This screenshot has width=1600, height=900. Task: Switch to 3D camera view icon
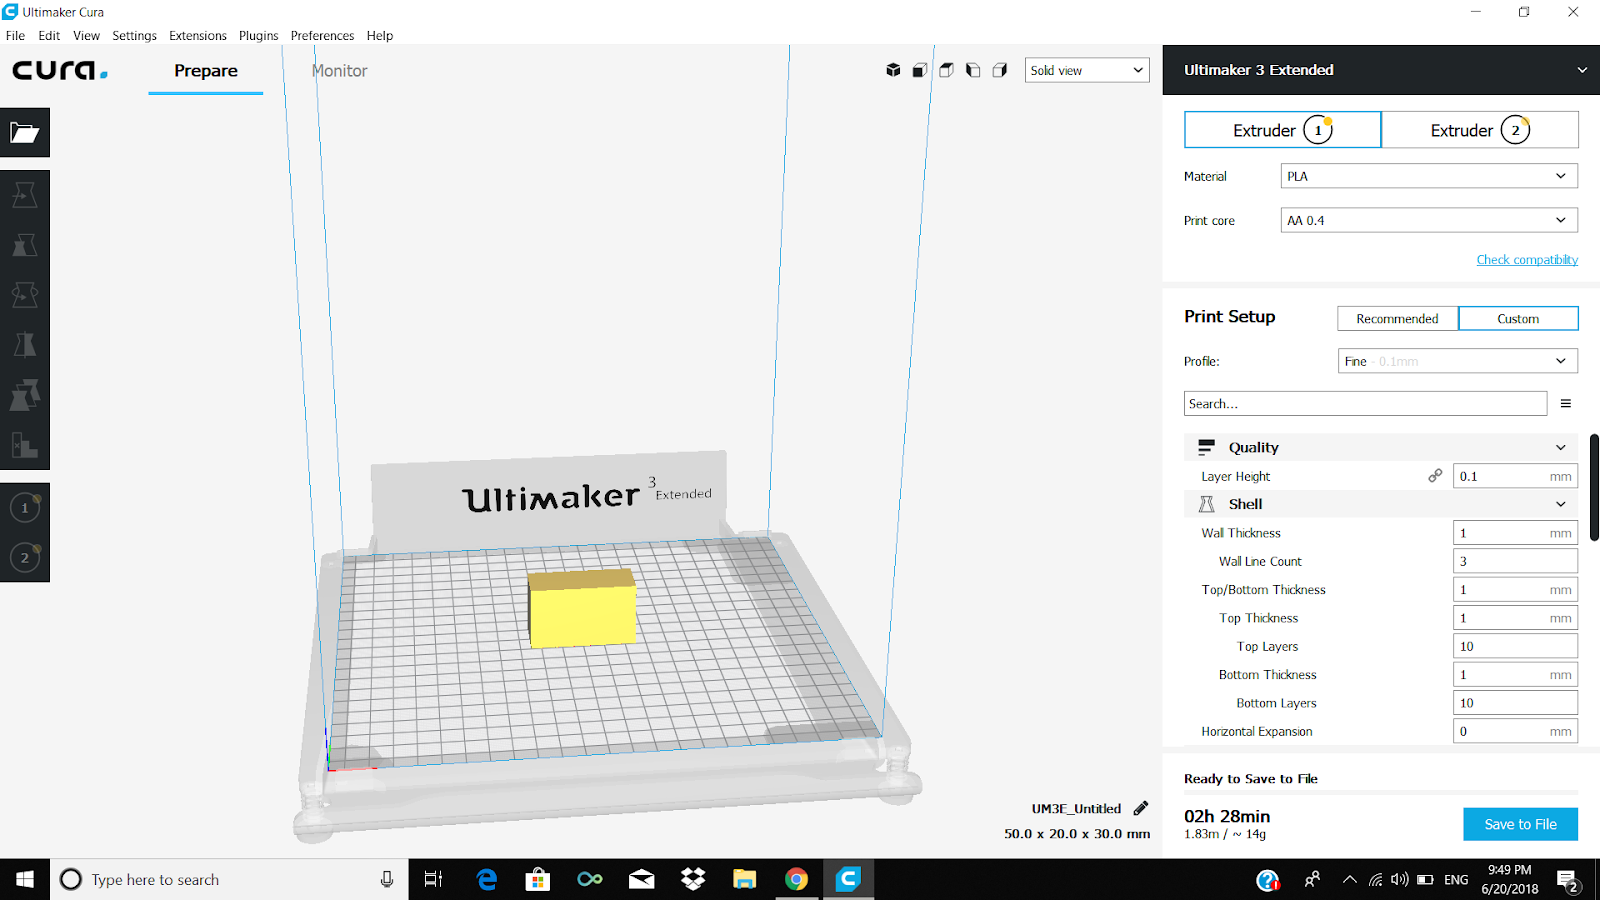coord(893,70)
